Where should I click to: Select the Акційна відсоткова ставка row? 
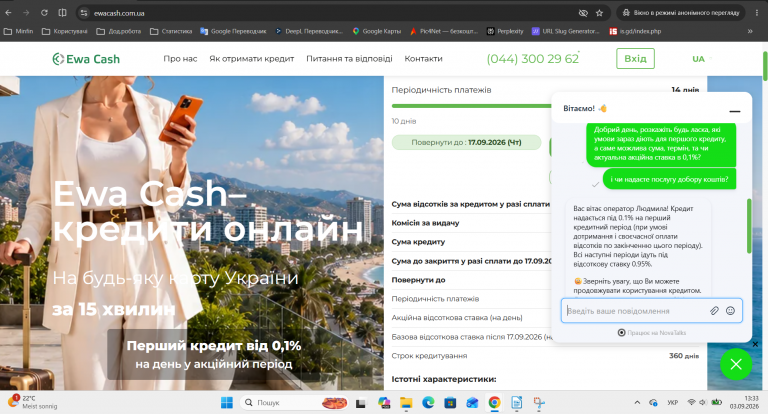point(472,317)
